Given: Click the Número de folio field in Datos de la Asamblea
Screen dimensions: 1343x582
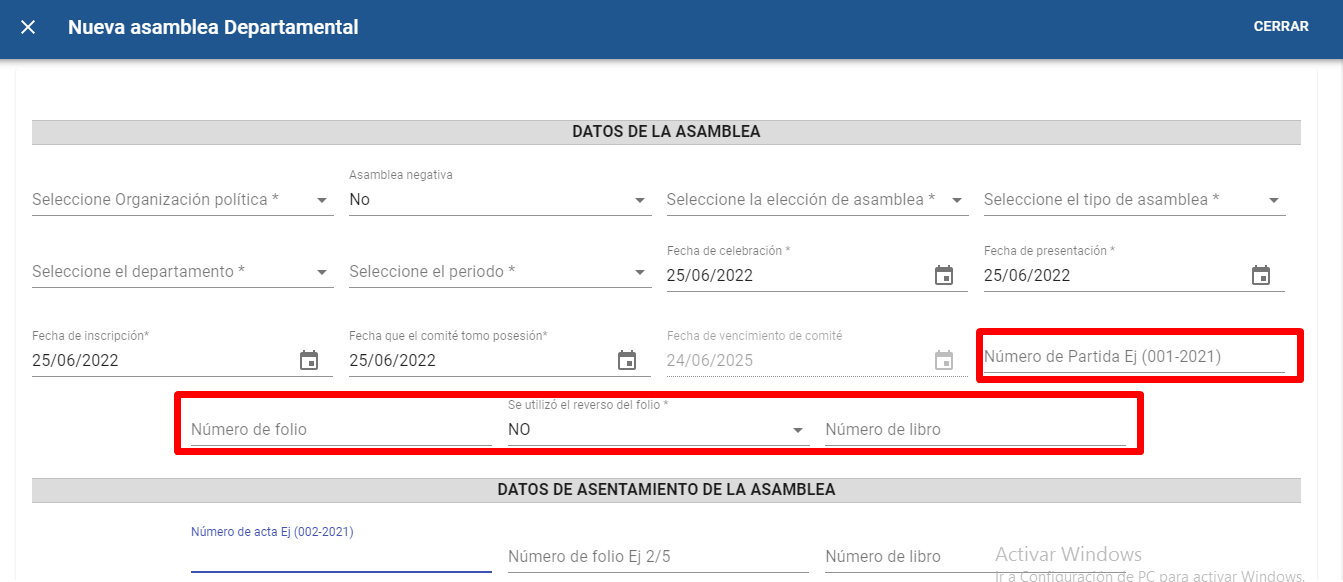Looking at the screenshot, I should [x=340, y=430].
